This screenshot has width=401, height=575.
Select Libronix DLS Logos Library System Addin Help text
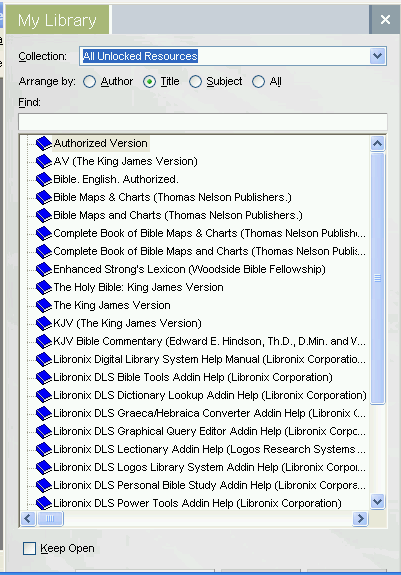(210, 467)
